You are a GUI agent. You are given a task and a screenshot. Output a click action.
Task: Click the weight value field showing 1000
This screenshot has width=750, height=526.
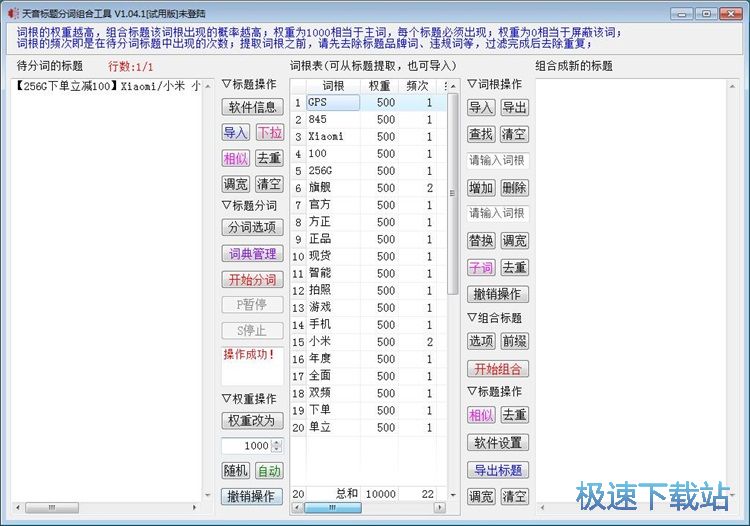pyautogui.click(x=248, y=446)
